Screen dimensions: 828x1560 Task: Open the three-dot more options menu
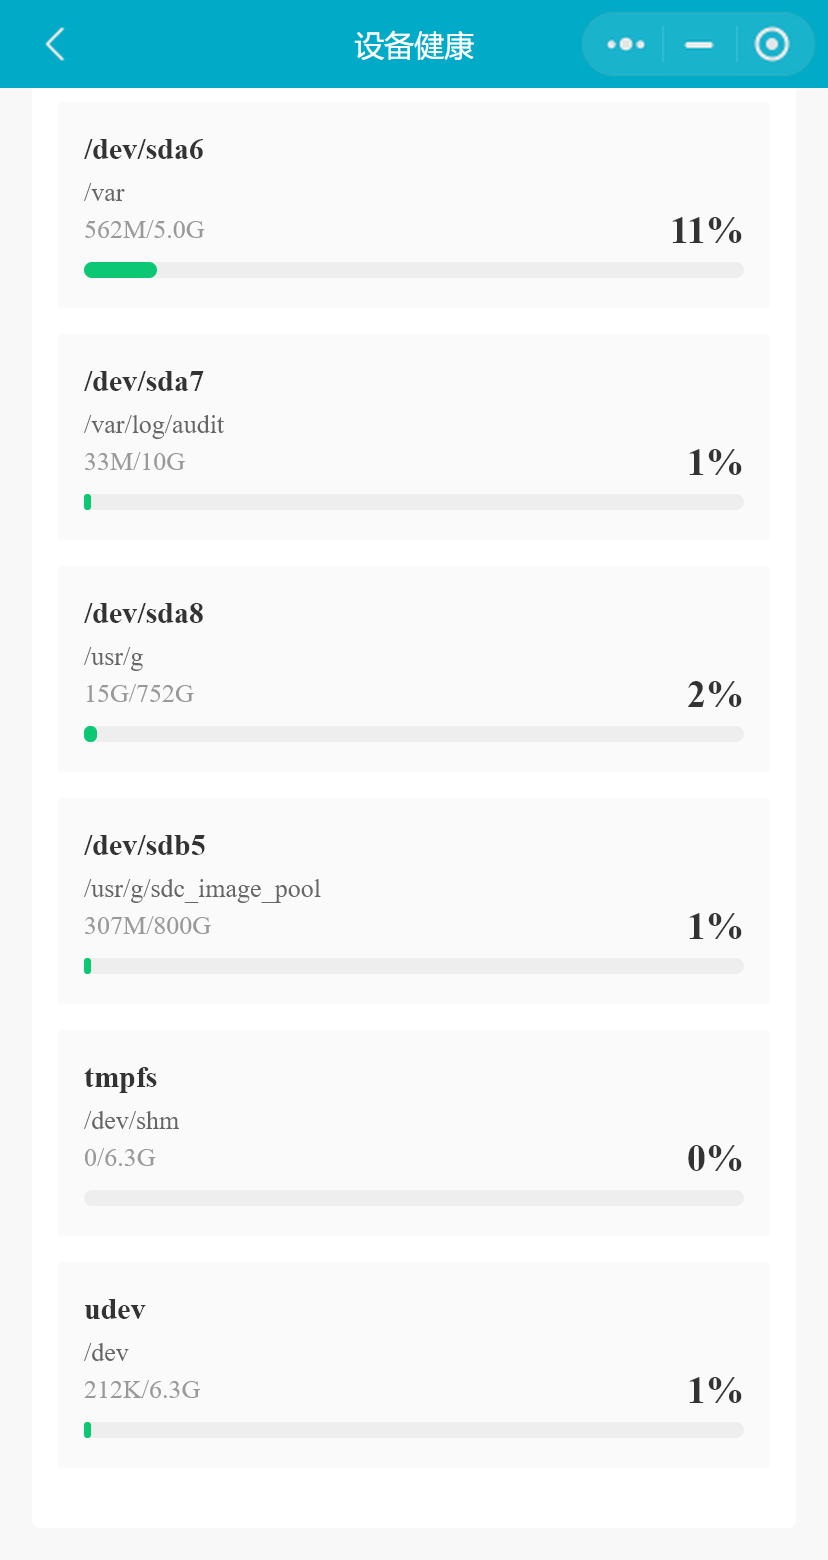626,44
